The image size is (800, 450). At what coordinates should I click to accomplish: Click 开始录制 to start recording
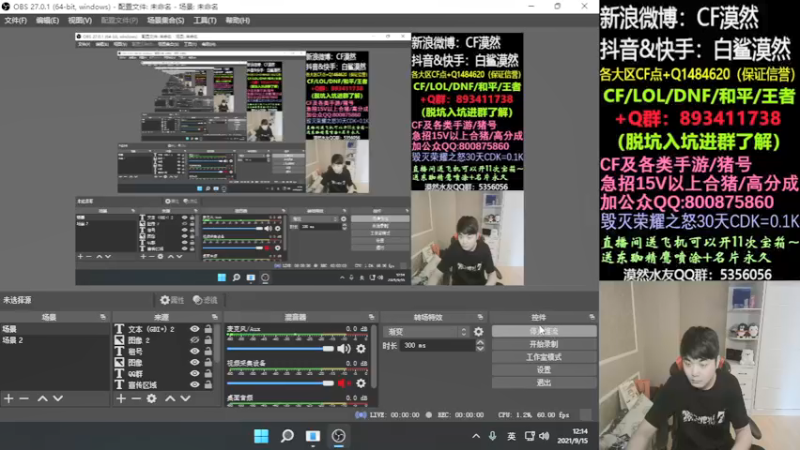pos(544,344)
